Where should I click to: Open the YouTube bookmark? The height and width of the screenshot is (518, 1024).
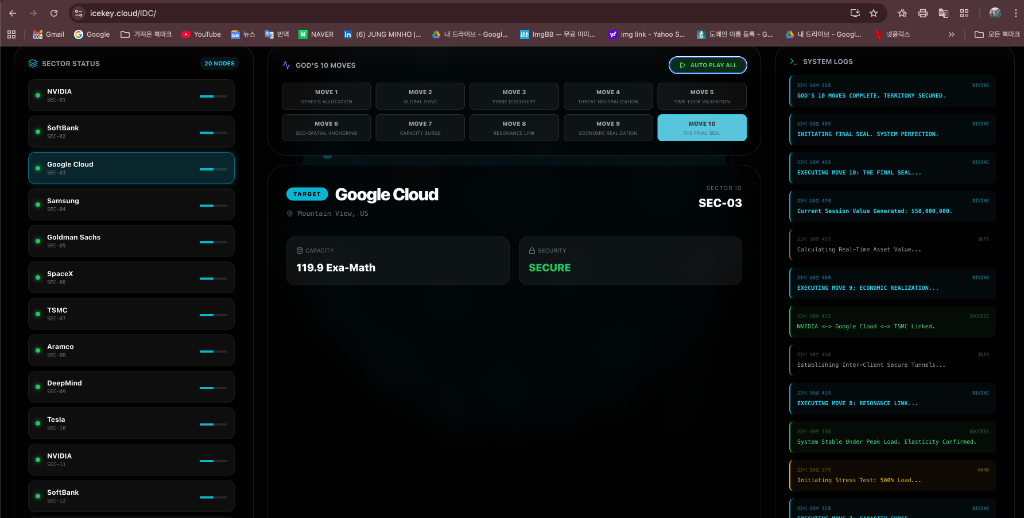[x=201, y=34]
